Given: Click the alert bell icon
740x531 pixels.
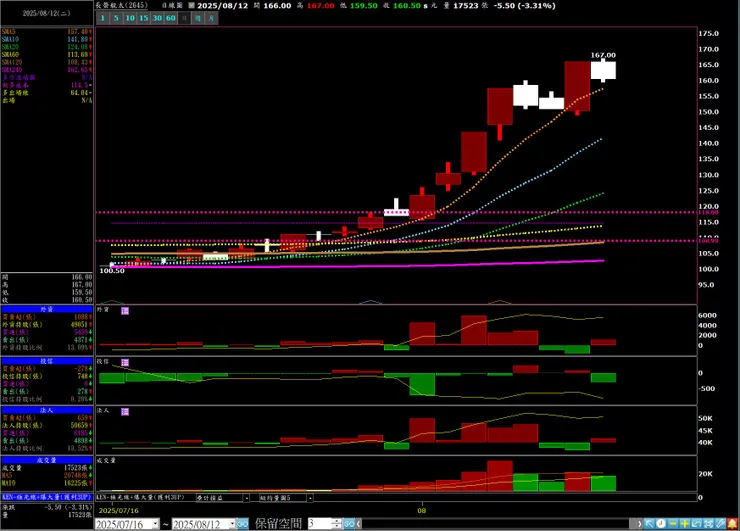Looking at the screenshot, I should pos(732,524).
